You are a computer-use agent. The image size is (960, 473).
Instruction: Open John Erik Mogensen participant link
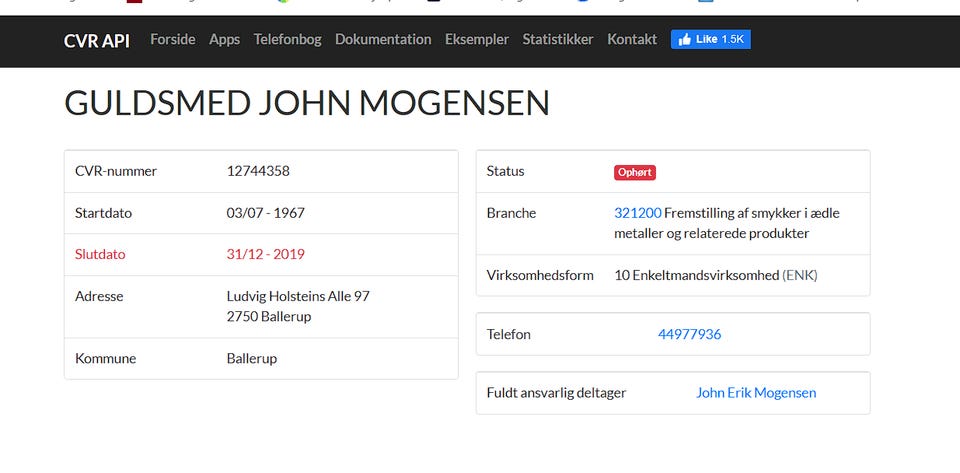pos(756,393)
